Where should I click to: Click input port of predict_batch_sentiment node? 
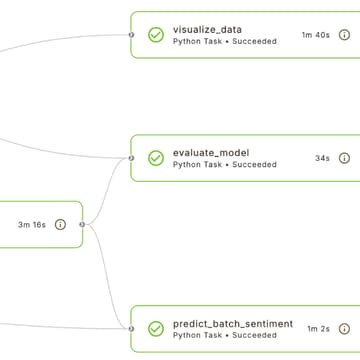click(x=131, y=329)
